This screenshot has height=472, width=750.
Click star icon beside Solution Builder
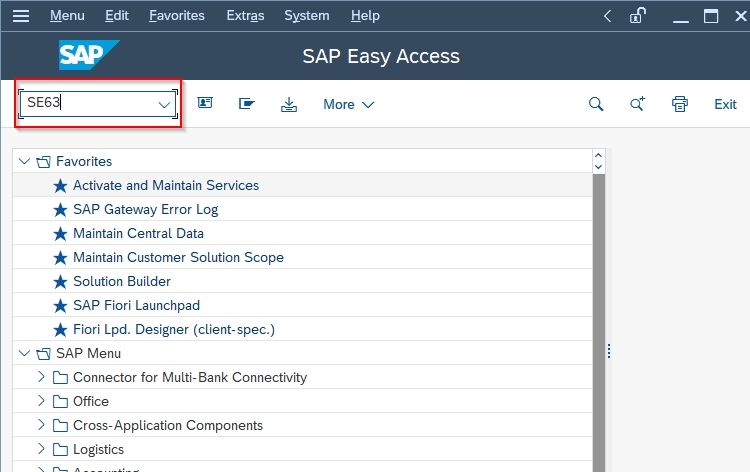(60, 282)
